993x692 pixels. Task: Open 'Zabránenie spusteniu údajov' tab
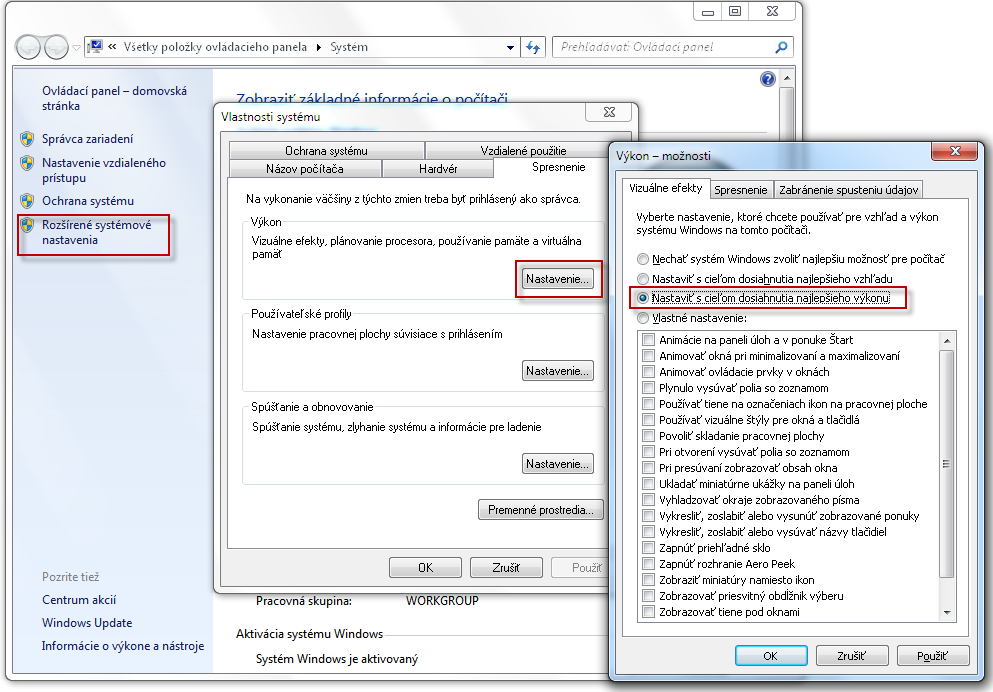pyautogui.click(x=848, y=190)
